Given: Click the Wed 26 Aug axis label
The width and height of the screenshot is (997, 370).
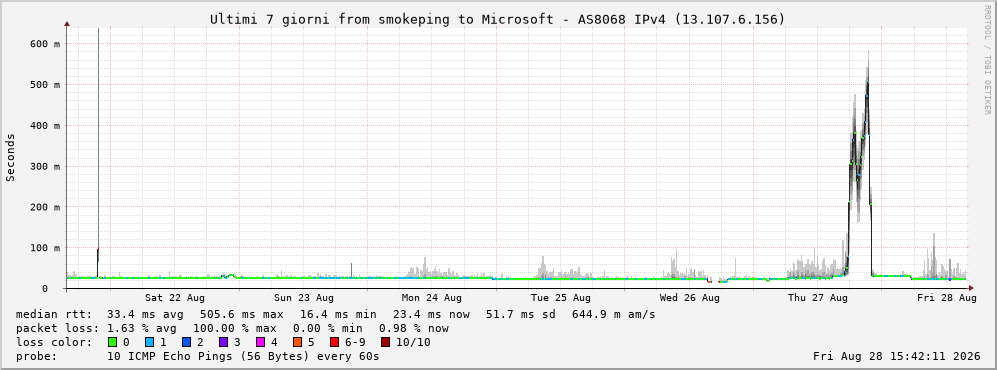Looking at the screenshot, I should click(x=690, y=298).
